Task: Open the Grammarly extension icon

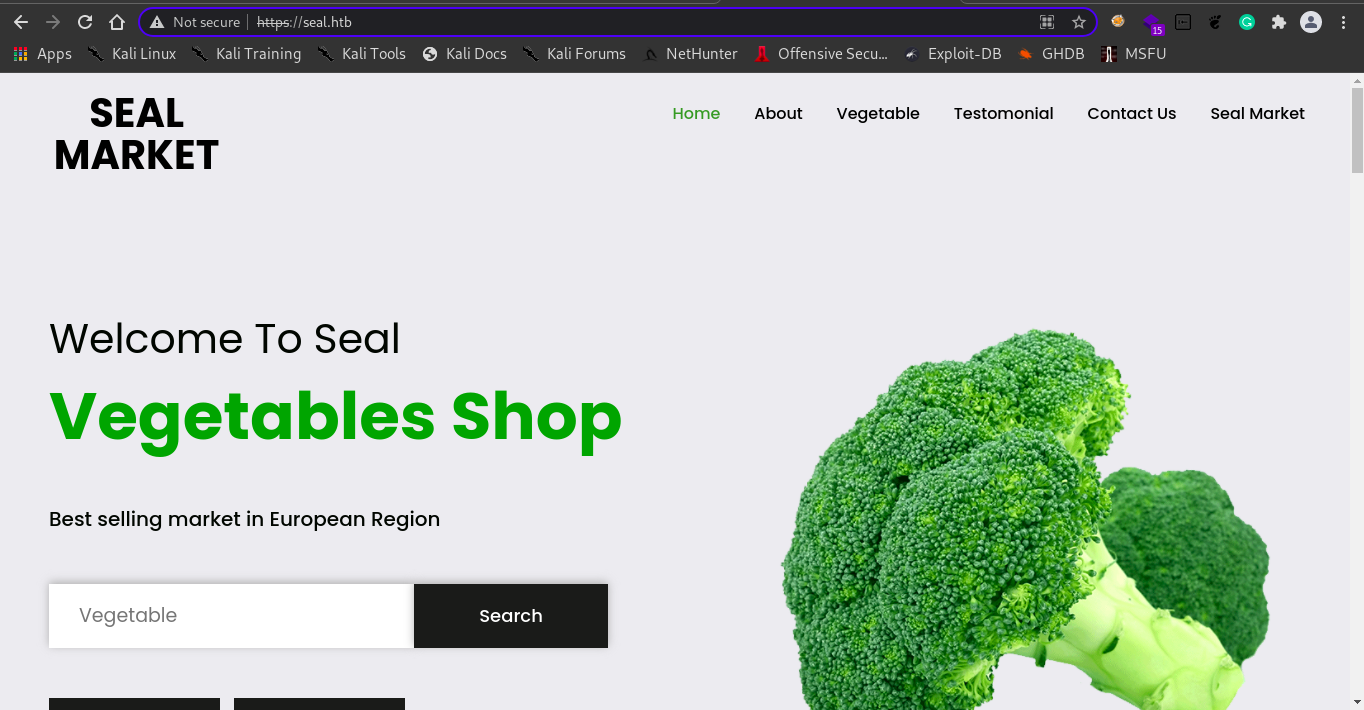Action: [1247, 22]
